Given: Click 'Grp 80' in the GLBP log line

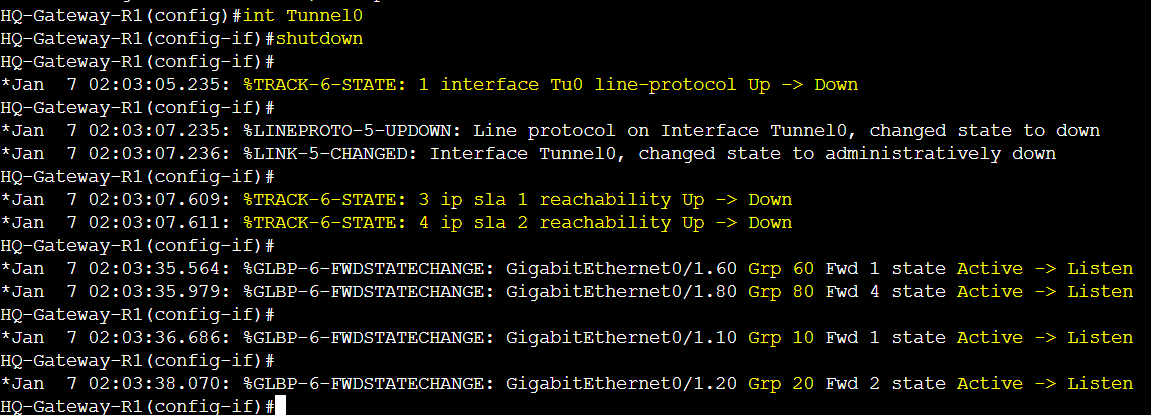Looking at the screenshot, I should 781,292.
